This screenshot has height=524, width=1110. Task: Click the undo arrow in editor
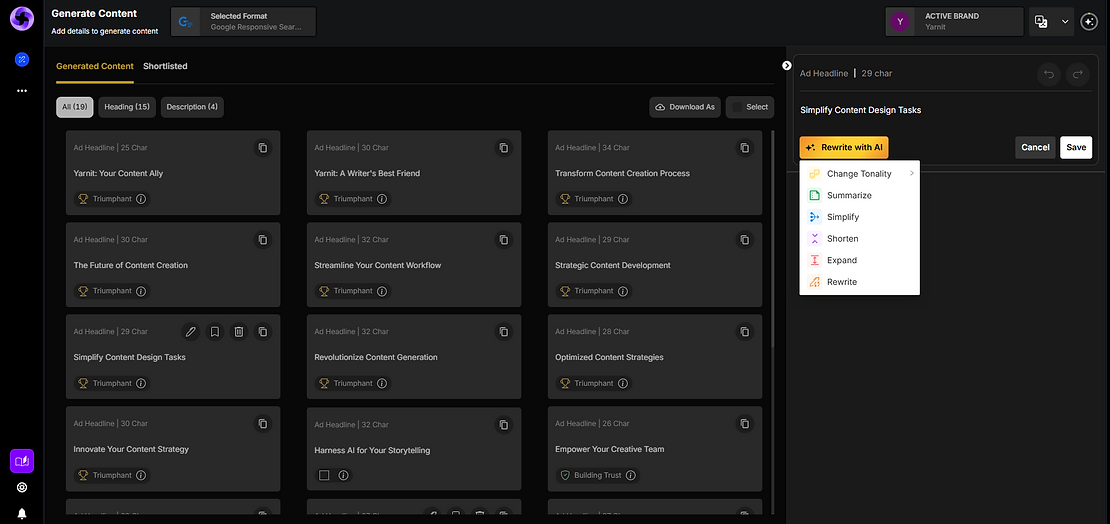[x=1049, y=74]
